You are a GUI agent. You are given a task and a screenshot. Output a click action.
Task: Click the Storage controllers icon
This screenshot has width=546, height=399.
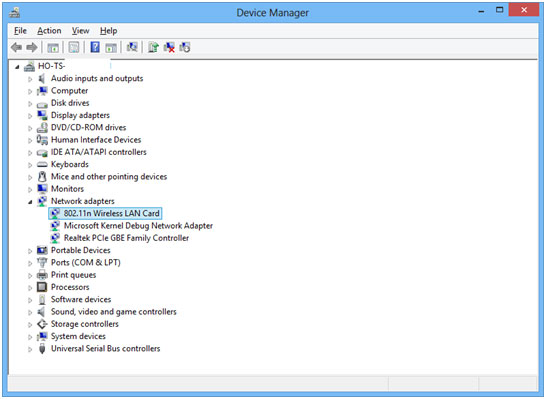[x=42, y=324]
